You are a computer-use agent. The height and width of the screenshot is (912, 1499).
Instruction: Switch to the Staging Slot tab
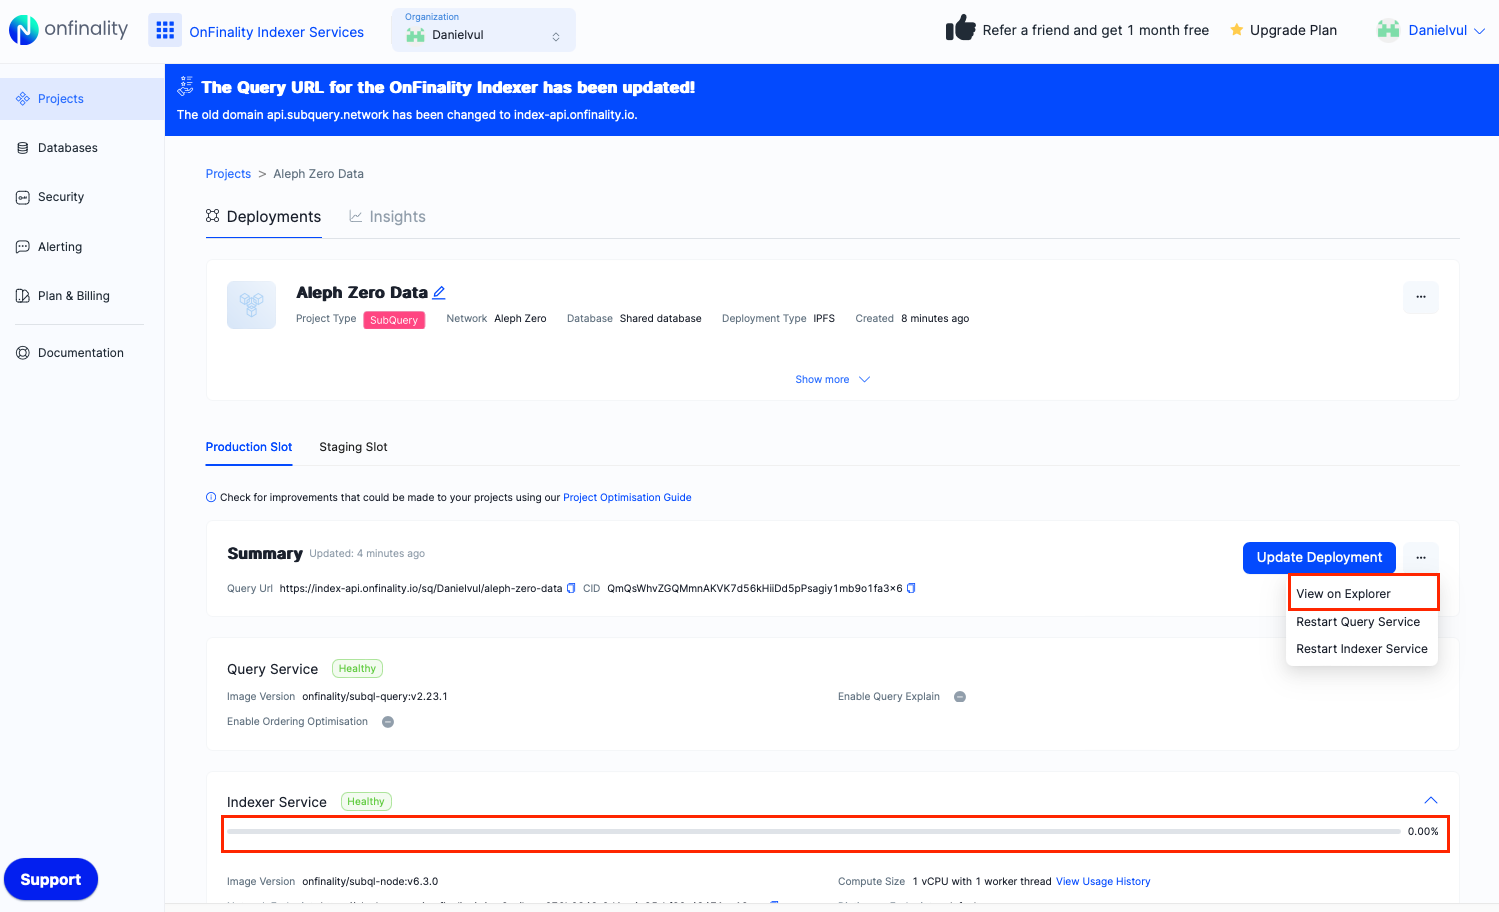click(x=352, y=447)
